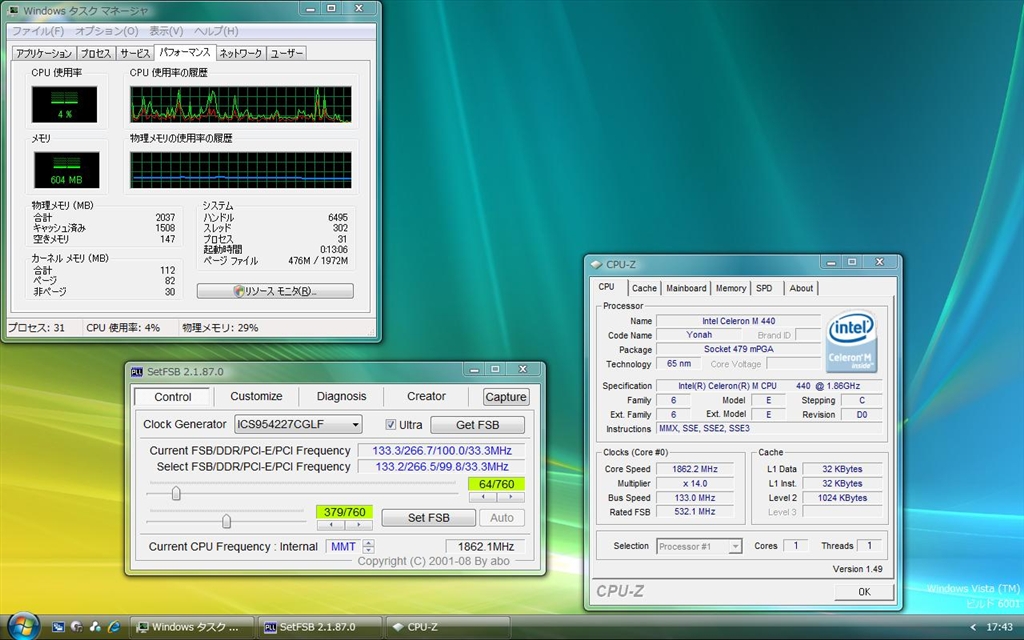Decrease the 379/760 value with left arrow
This screenshot has height=640, width=1024.
tap(331, 524)
